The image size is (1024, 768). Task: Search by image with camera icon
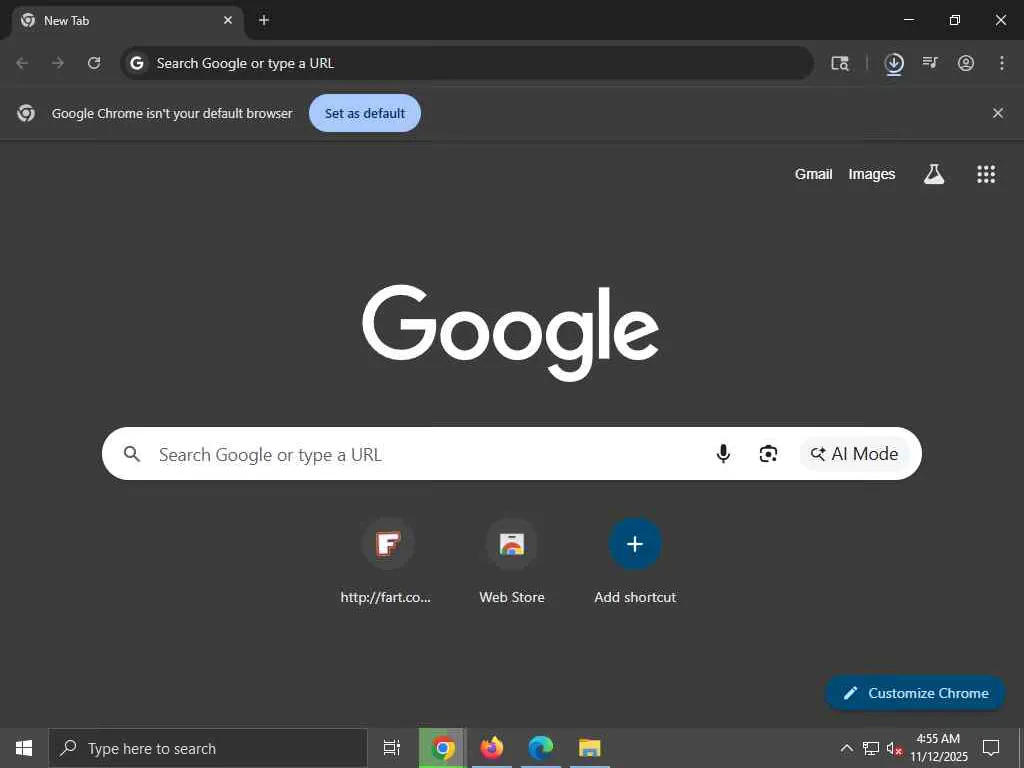[769, 453]
